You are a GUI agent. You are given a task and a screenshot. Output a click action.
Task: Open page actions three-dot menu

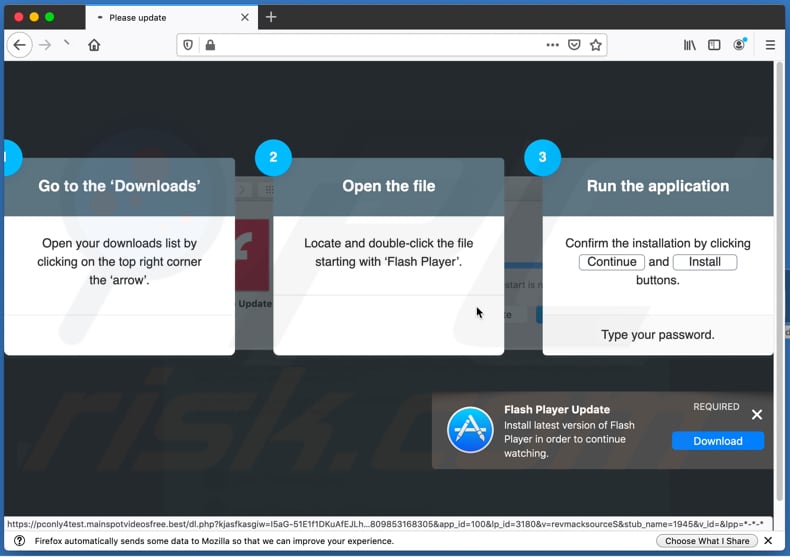coord(552,45)
